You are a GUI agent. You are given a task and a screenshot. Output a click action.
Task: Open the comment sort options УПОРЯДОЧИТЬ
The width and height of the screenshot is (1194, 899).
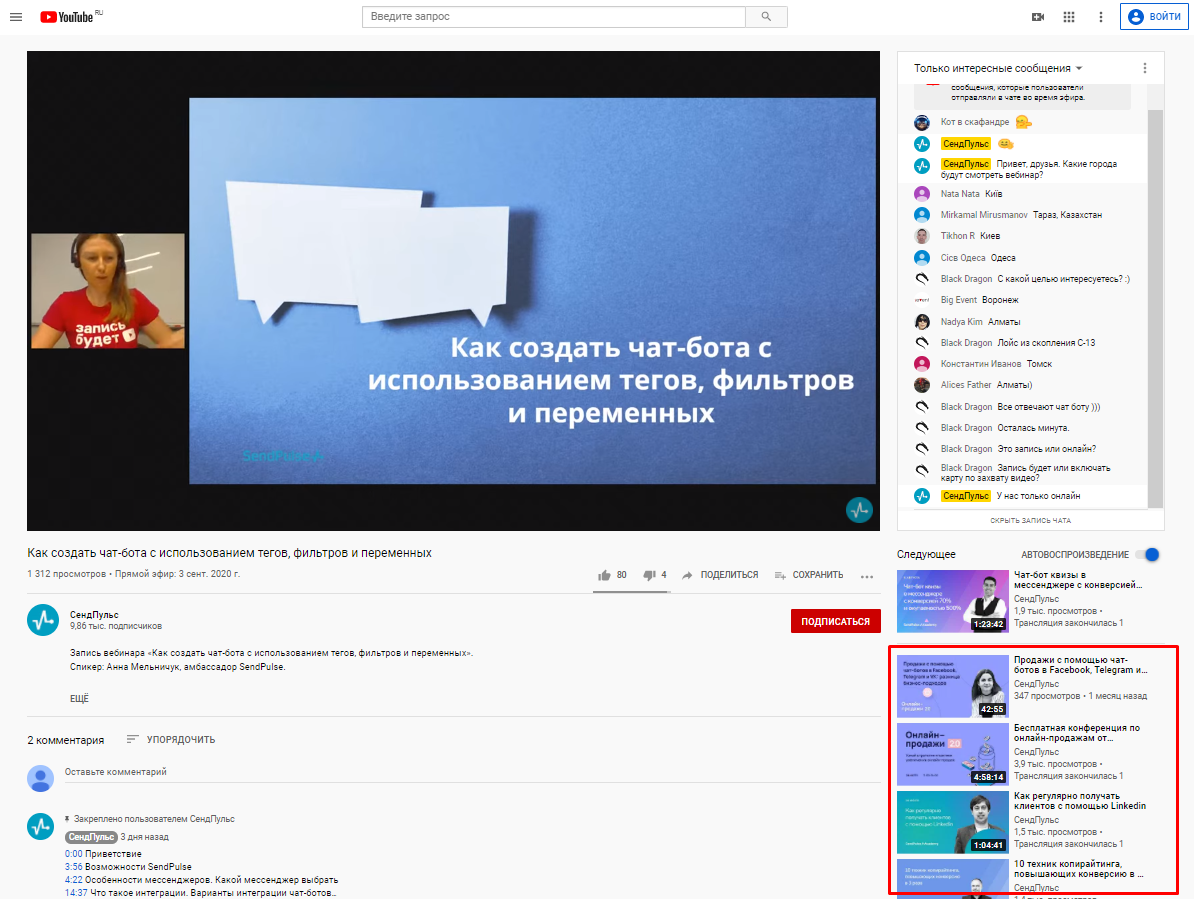pyautogui.click(x=171, y=739)
